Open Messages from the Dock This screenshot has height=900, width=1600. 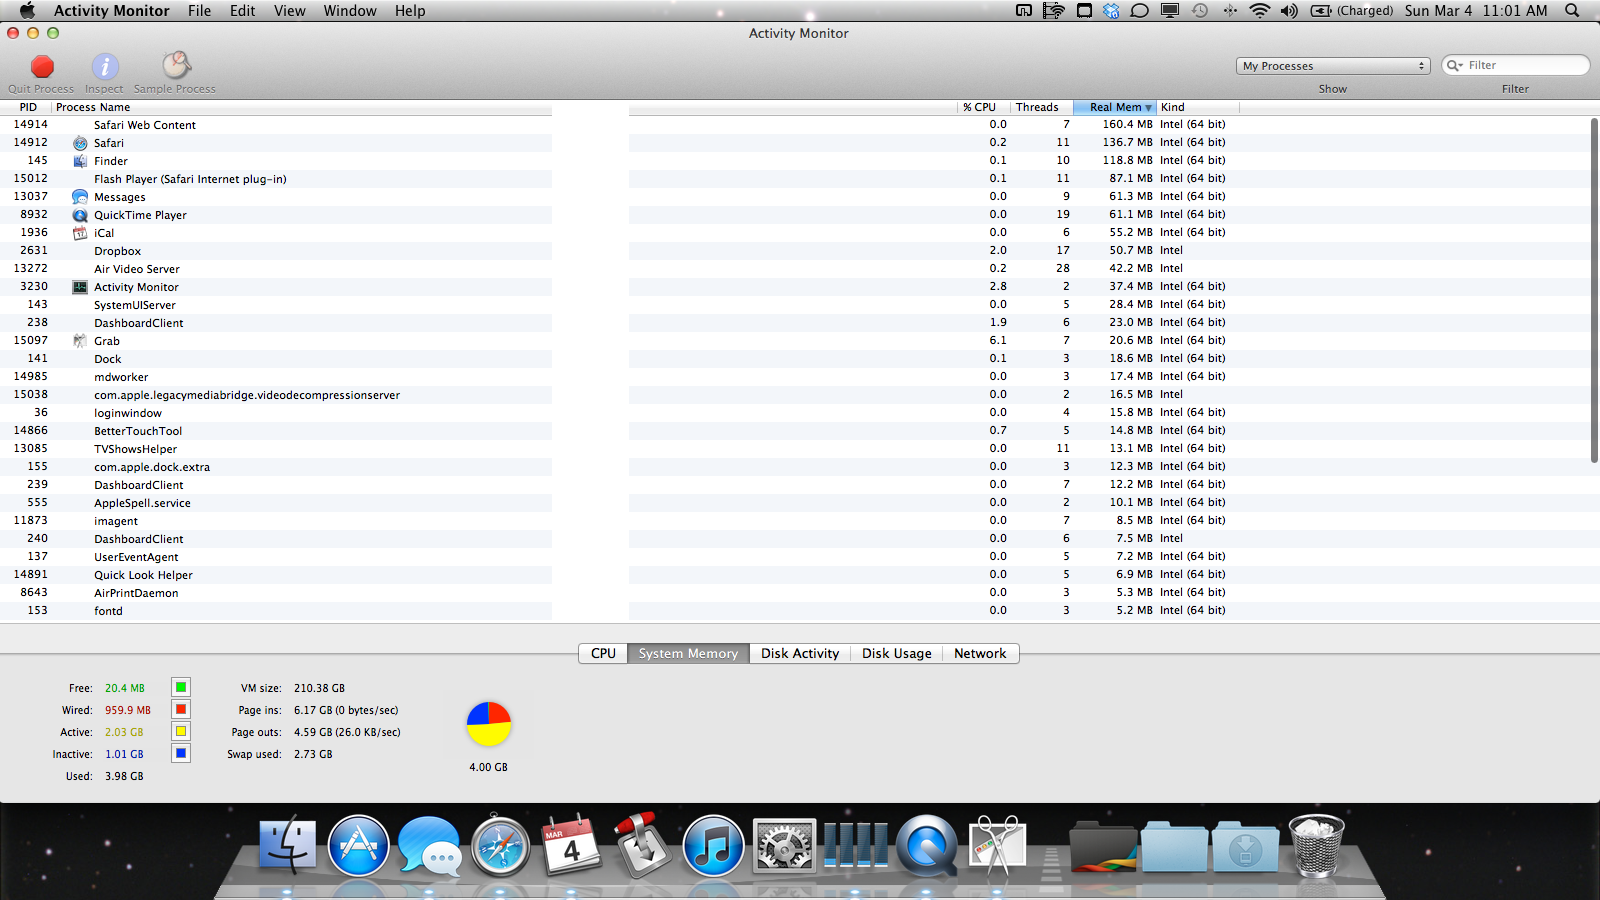[430, 846]
